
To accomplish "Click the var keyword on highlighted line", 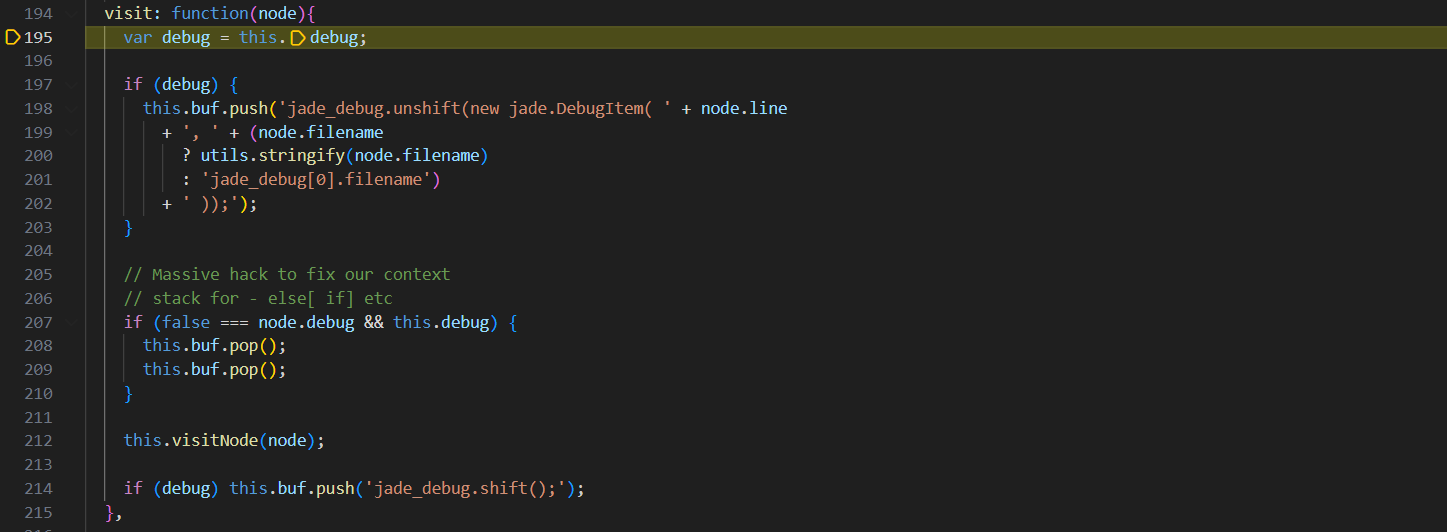I will pos(137,38).
